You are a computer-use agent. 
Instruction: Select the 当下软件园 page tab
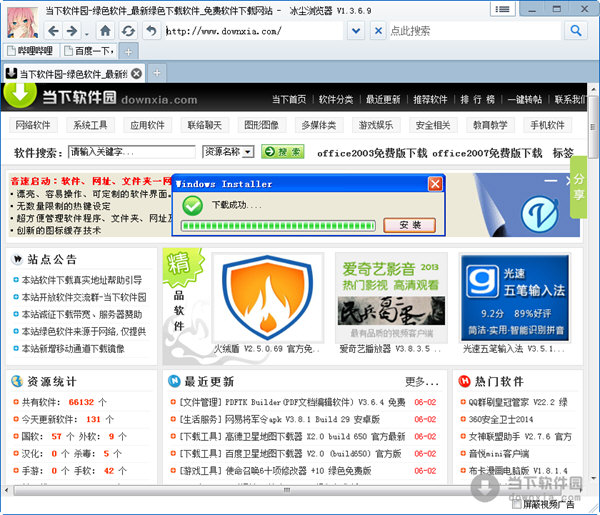pos(73,73)
